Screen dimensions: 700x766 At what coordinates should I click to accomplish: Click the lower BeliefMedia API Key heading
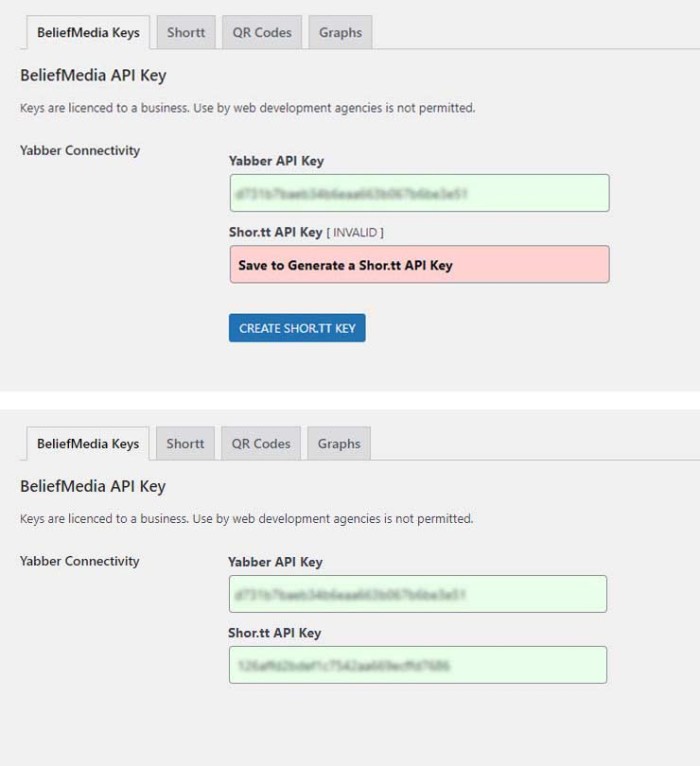pos(93,486)
